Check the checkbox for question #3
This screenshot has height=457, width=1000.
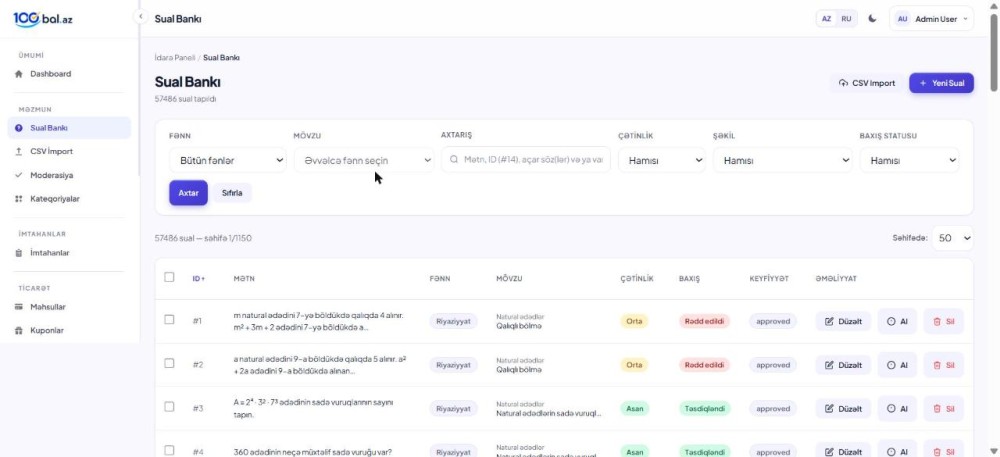(x=169, y=407)
